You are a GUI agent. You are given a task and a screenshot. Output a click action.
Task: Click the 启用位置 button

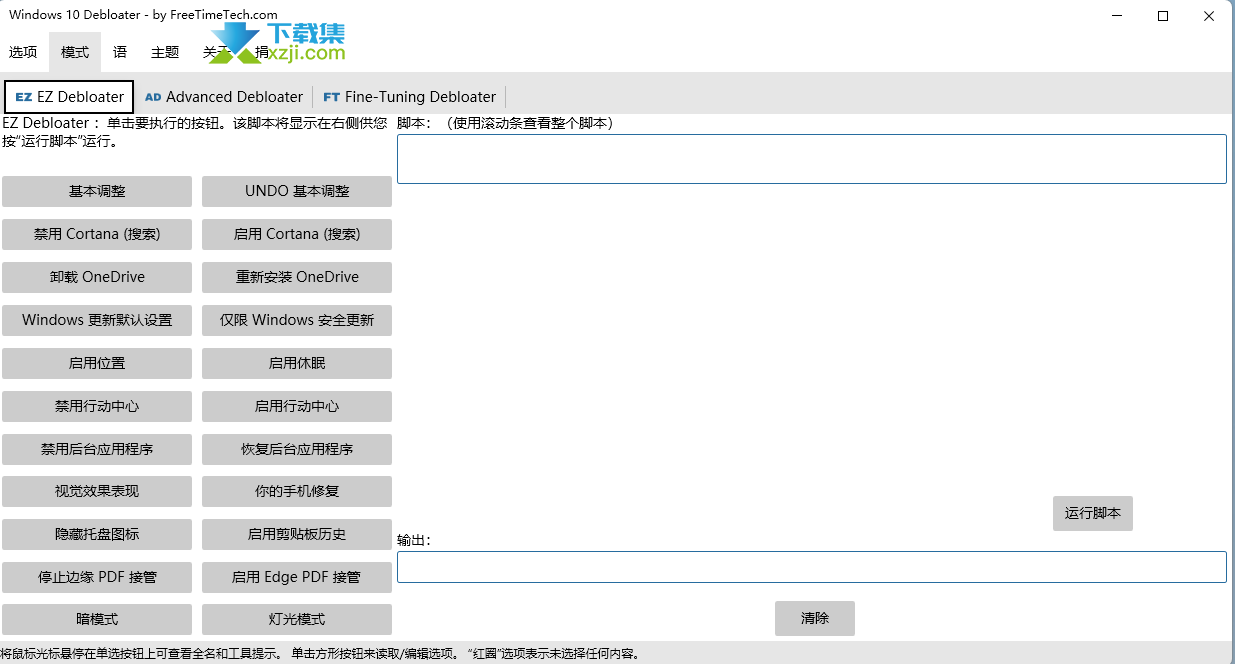click(97, 363)
